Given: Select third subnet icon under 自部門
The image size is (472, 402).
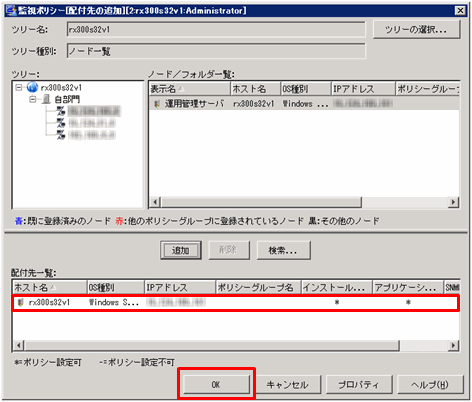Looking at the screenshot, I should click(60, 135).
